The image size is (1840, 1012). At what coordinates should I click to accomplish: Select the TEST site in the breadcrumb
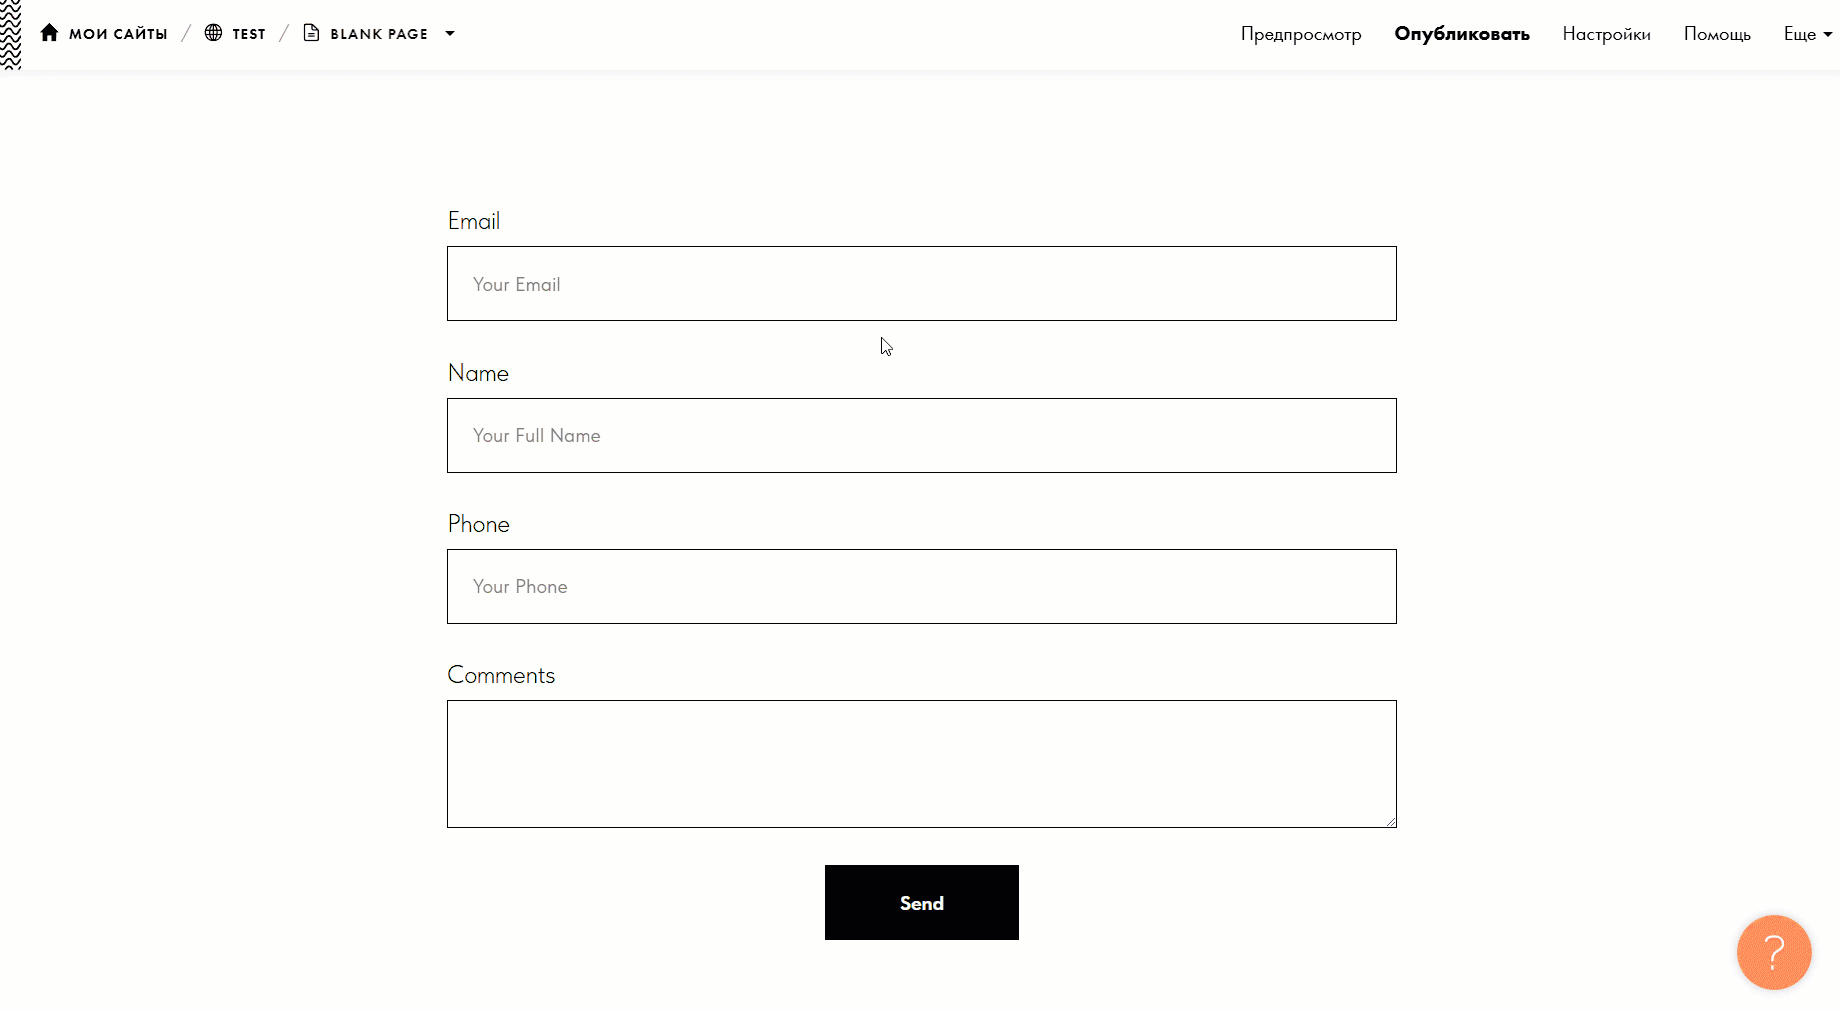point(249,33)
